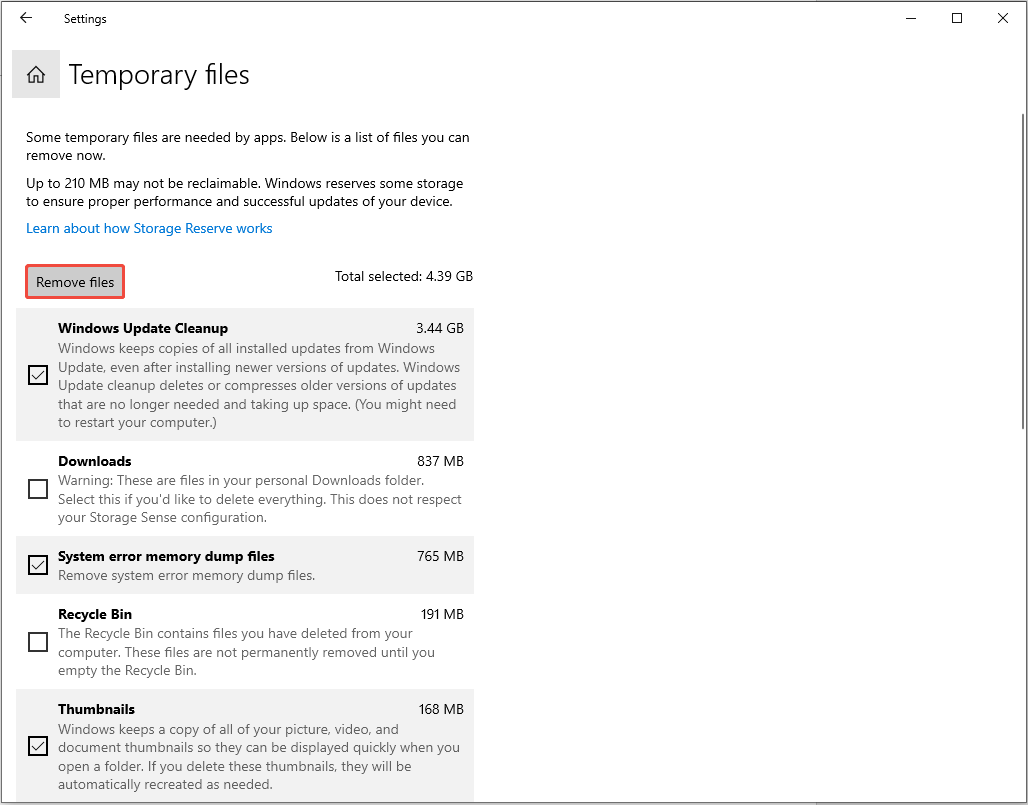This screenshot has height=805, width=1028.
Task: Go to the Settings home page
Action: click(x=36, y=75)
